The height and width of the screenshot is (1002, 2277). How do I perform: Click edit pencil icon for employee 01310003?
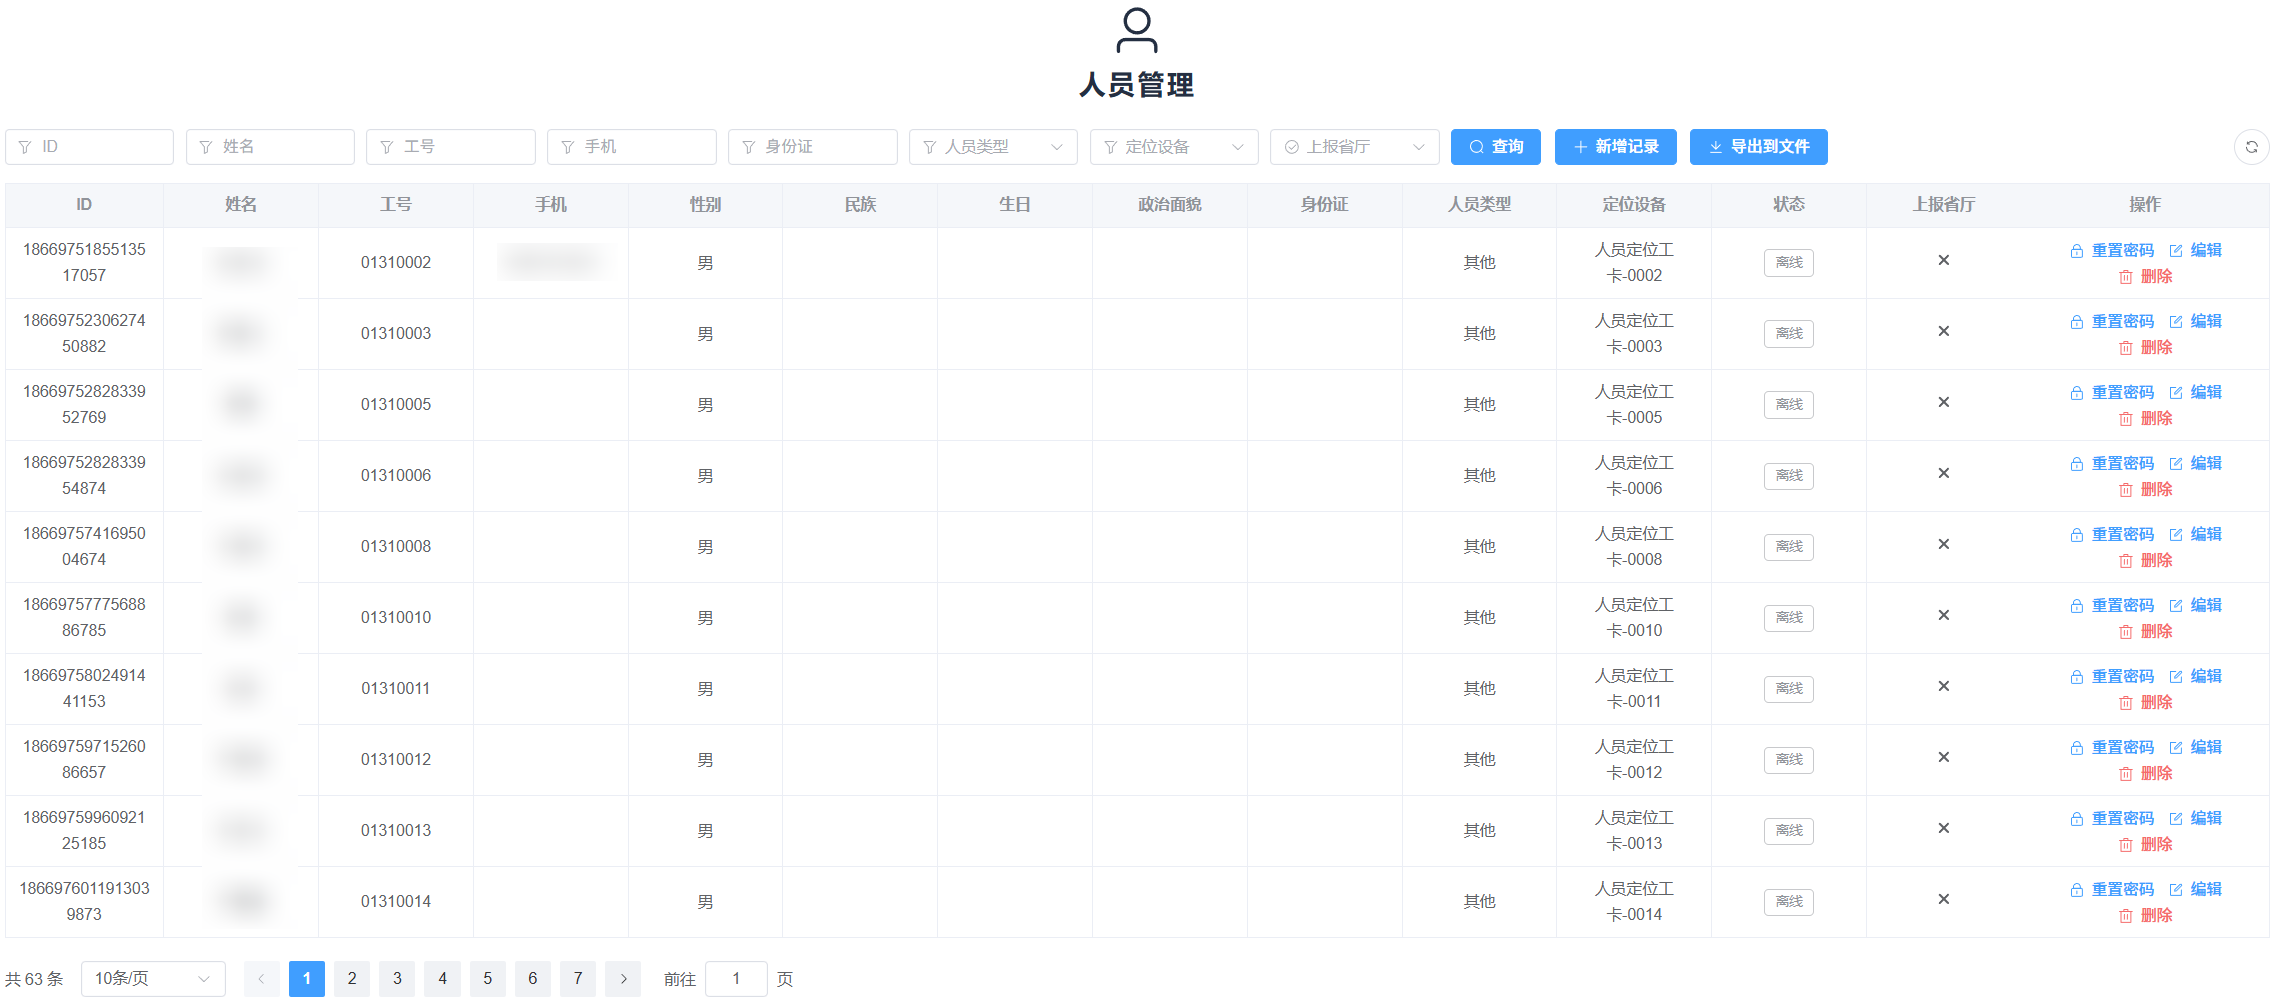click(2175, 322)
